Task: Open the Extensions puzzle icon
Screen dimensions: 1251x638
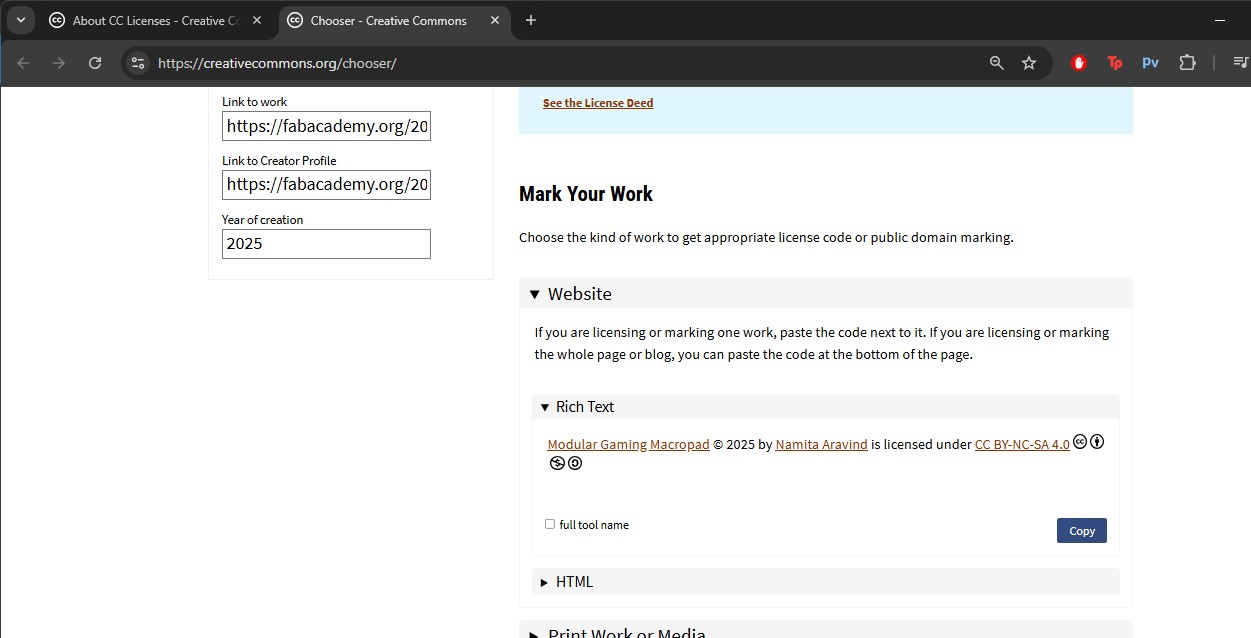Action: (1187, 63)
